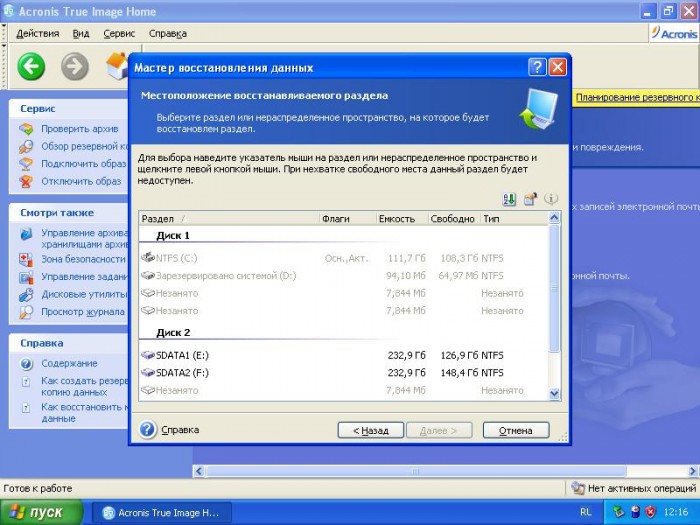
Task: Click the Home house toolbar icon
Action: point(117,66)
